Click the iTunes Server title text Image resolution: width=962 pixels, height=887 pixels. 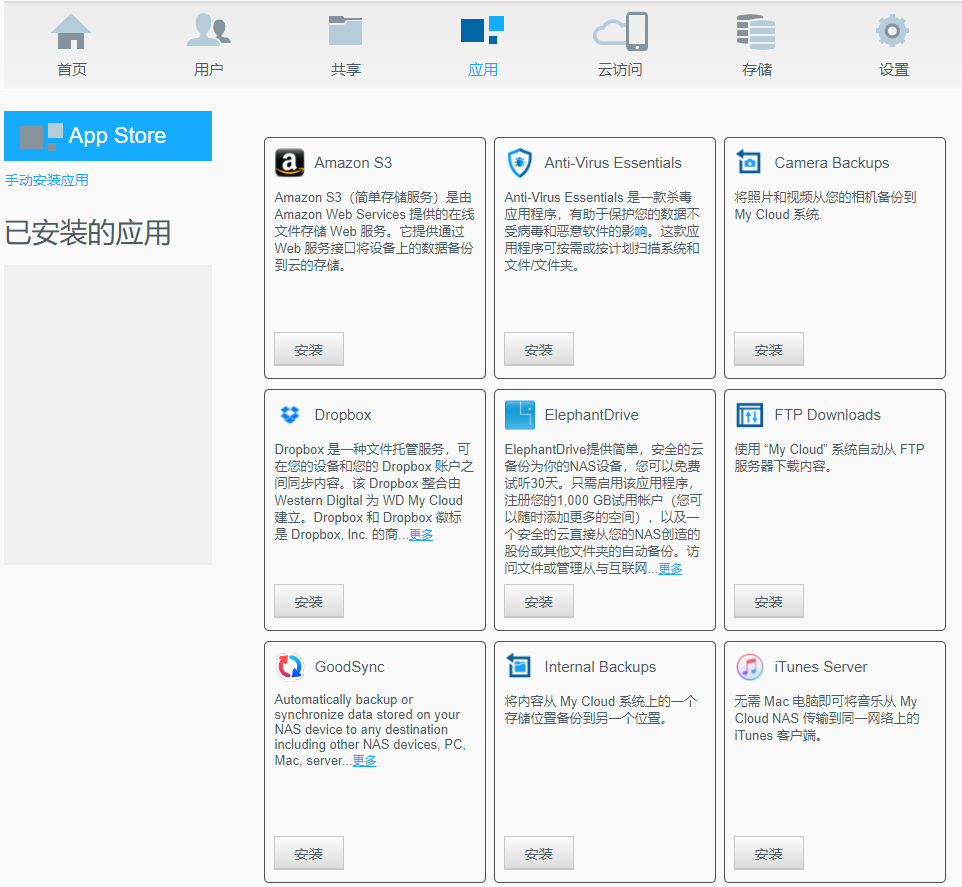pos(820,667)
